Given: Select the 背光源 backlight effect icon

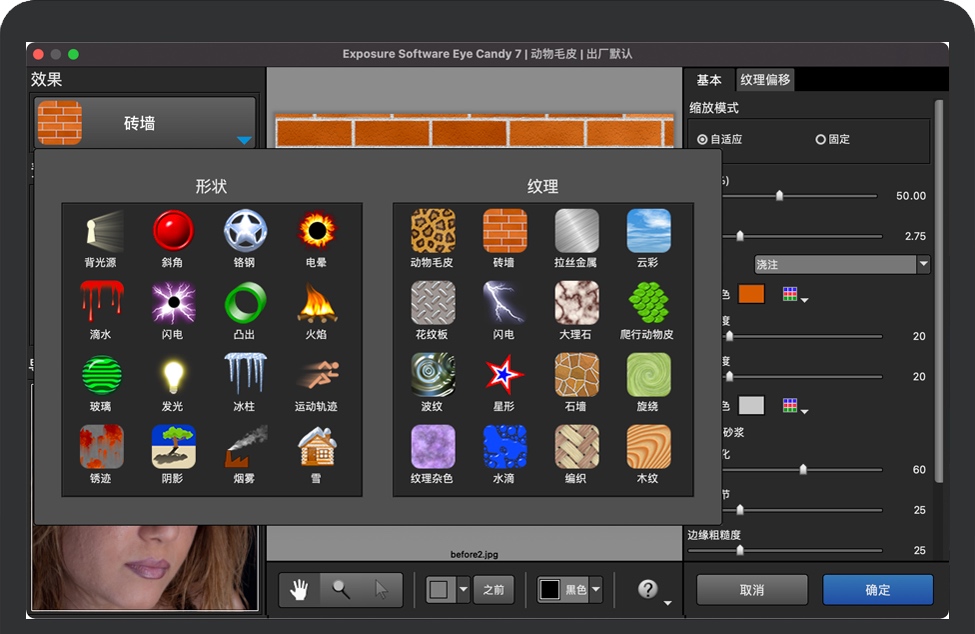Looking at the screenshot, I should coord(101,231).
